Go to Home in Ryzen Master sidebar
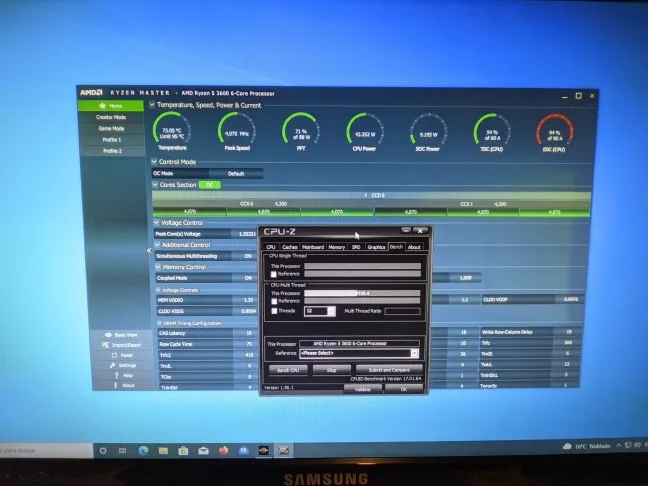648x486 pixels. tap(111, 106)
